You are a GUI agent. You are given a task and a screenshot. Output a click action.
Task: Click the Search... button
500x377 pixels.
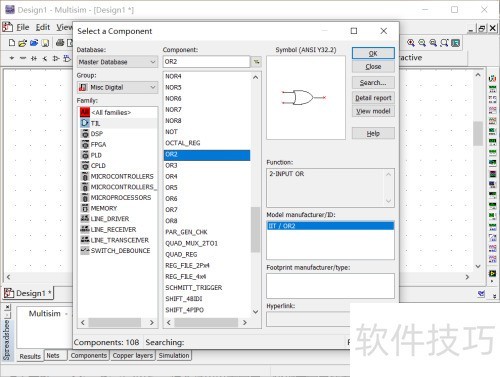[373, 82]
